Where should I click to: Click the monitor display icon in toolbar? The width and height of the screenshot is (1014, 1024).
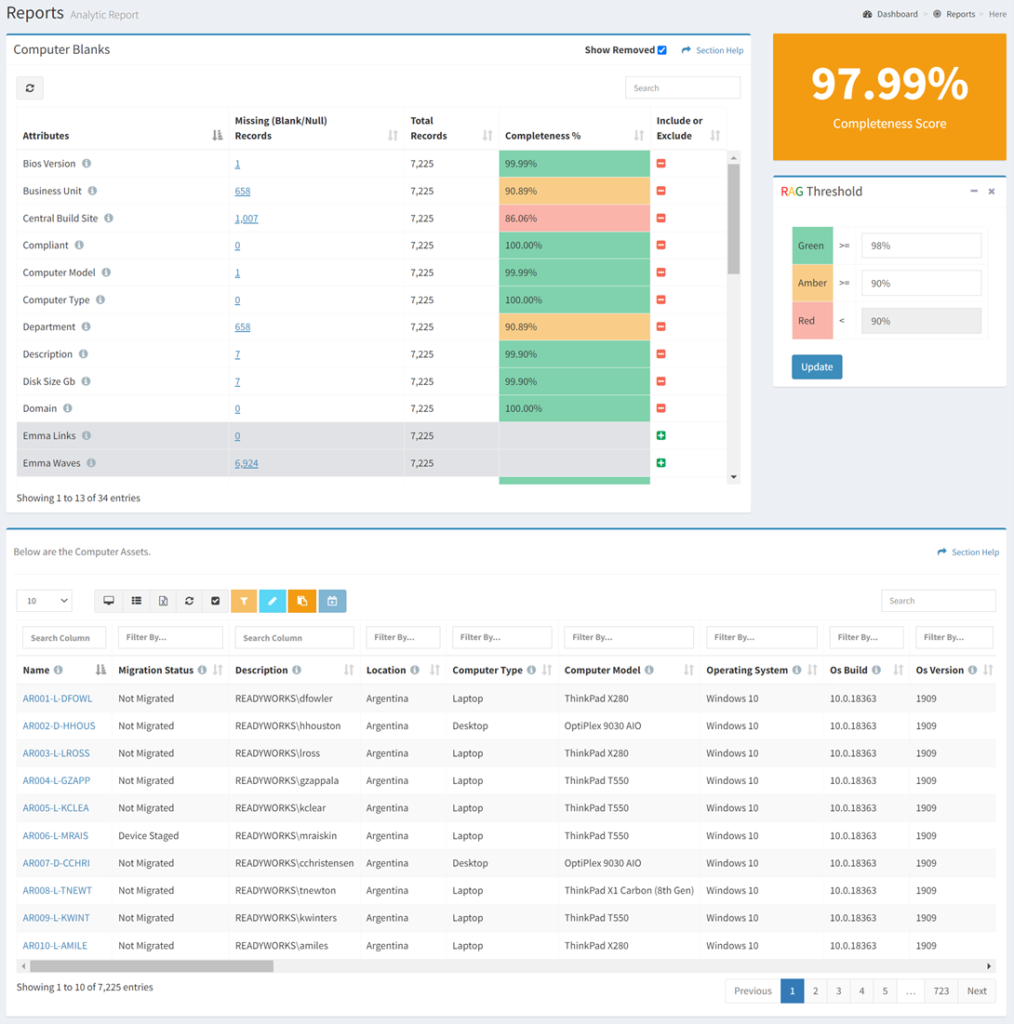[x=108, y=600]
